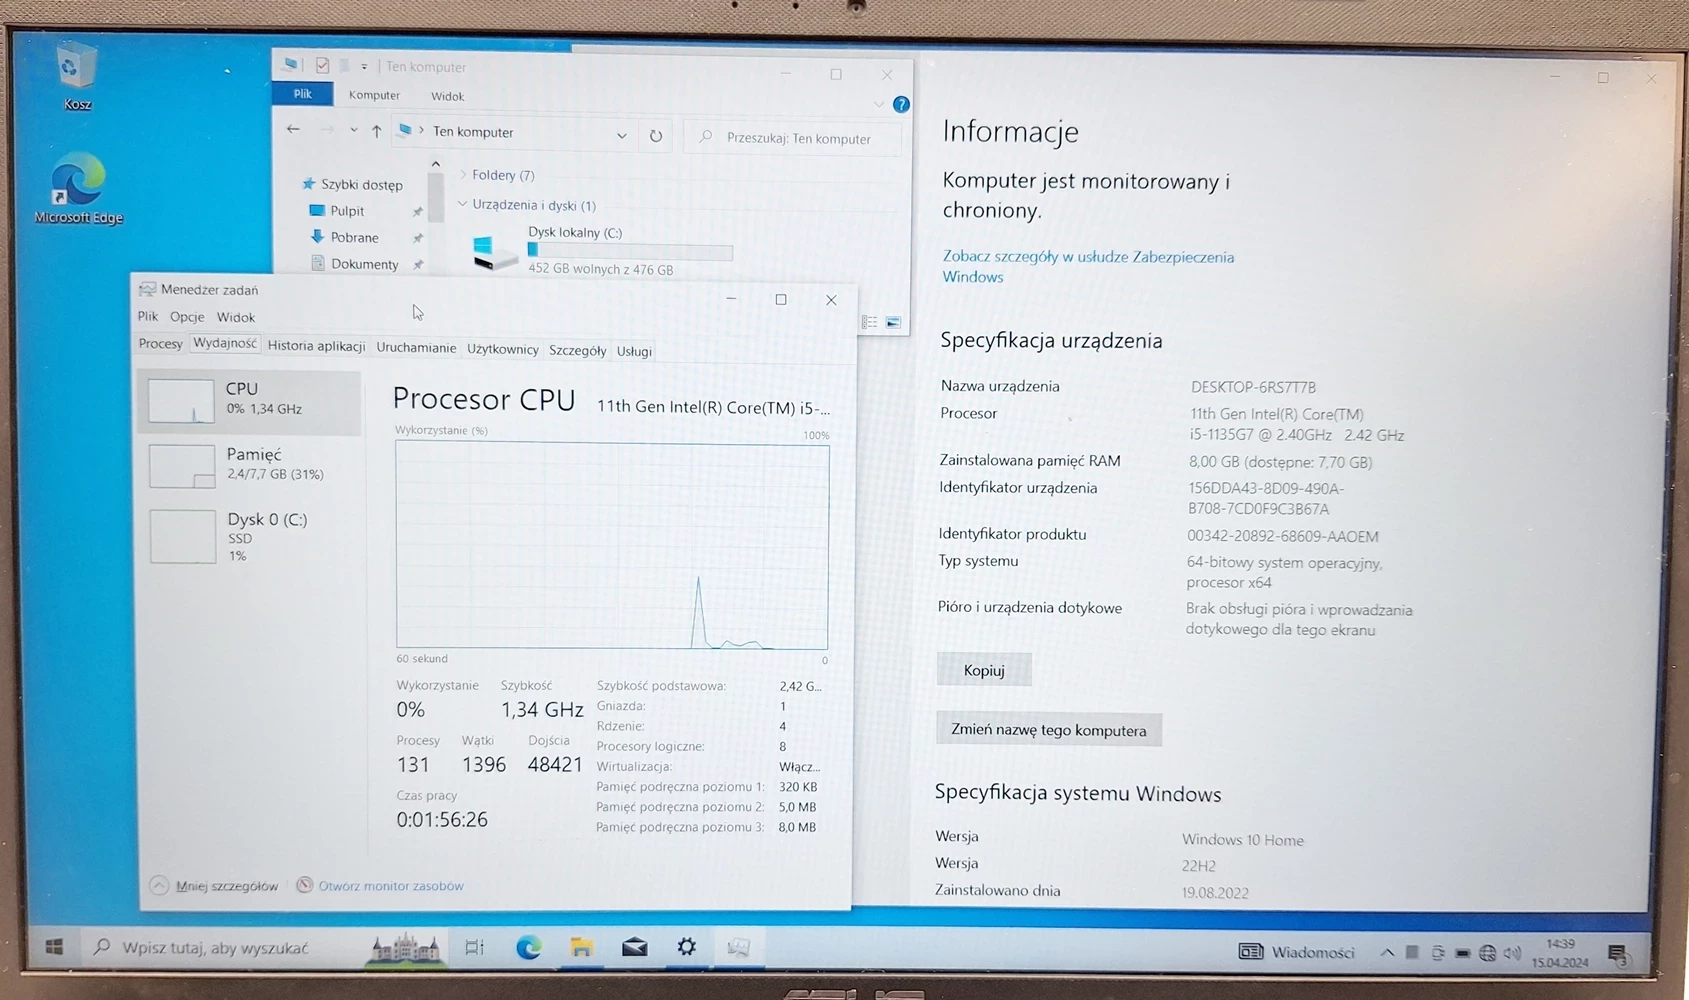Viewport: 1689px width, 1000px height.
Task: Open the Opcje menu in Task Manager
Action: 187,316
